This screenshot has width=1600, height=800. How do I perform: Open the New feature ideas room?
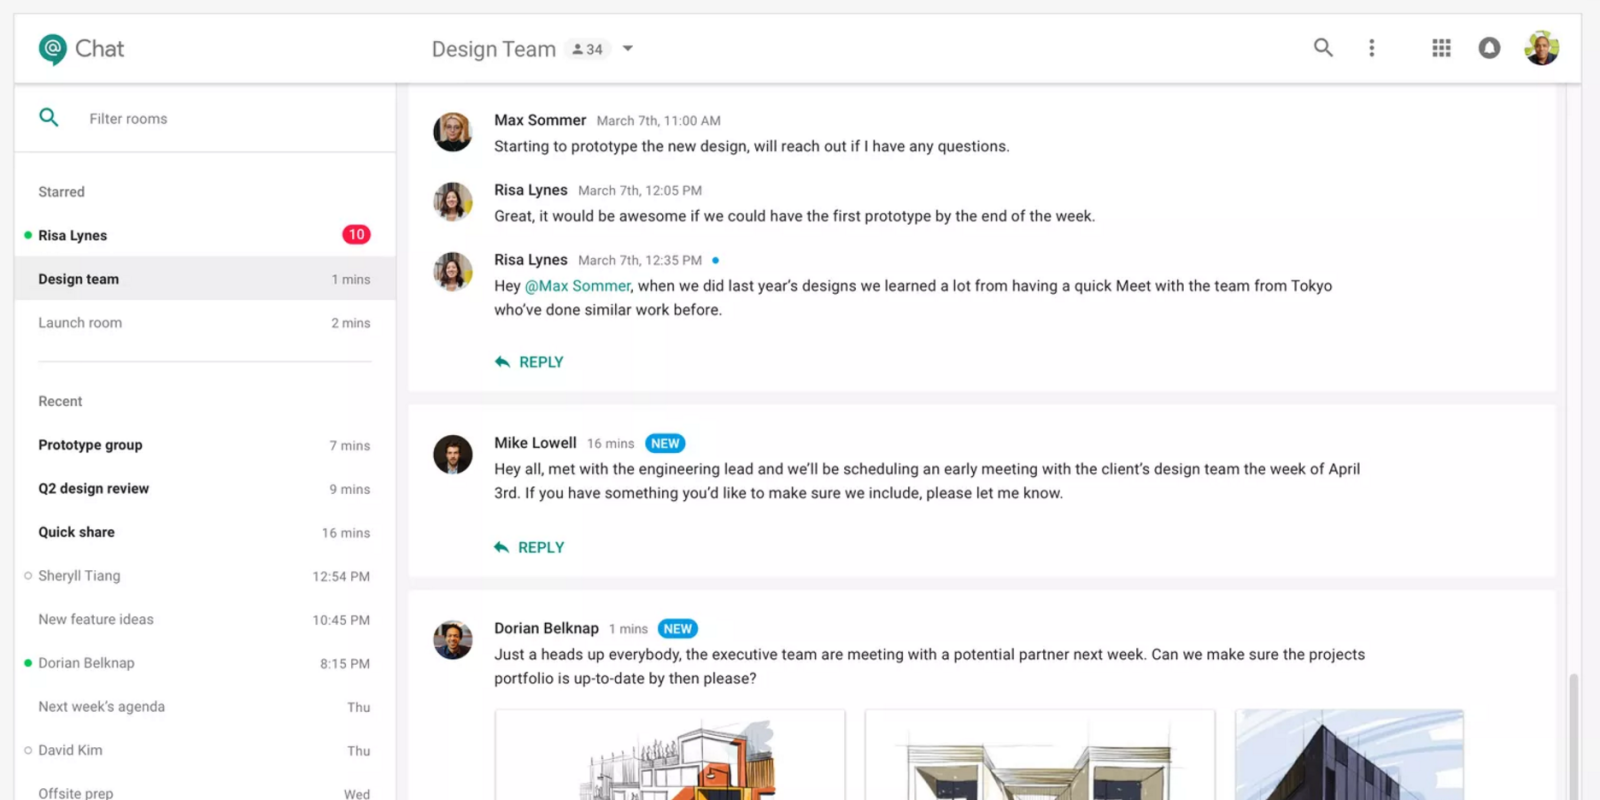point(205,620)
